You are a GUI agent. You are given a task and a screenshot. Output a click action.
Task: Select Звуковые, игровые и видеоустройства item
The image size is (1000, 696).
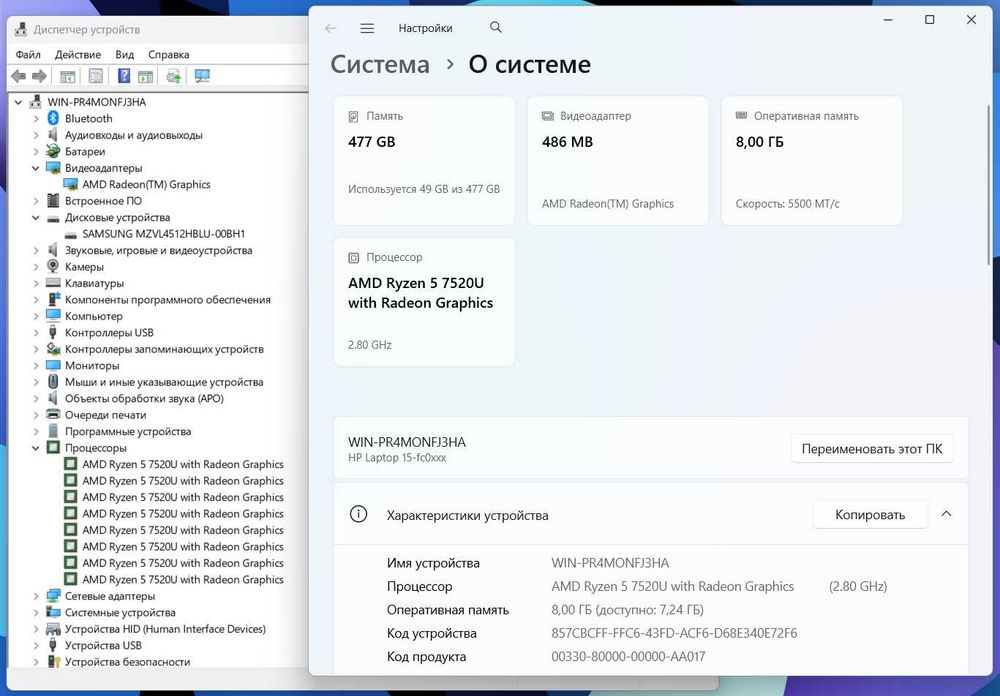[158, 250]
